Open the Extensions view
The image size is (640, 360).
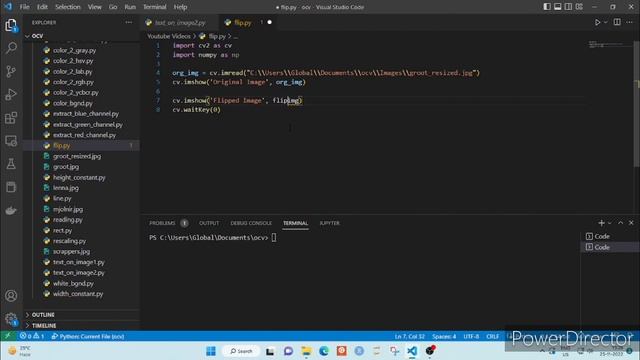coord(11,118)
